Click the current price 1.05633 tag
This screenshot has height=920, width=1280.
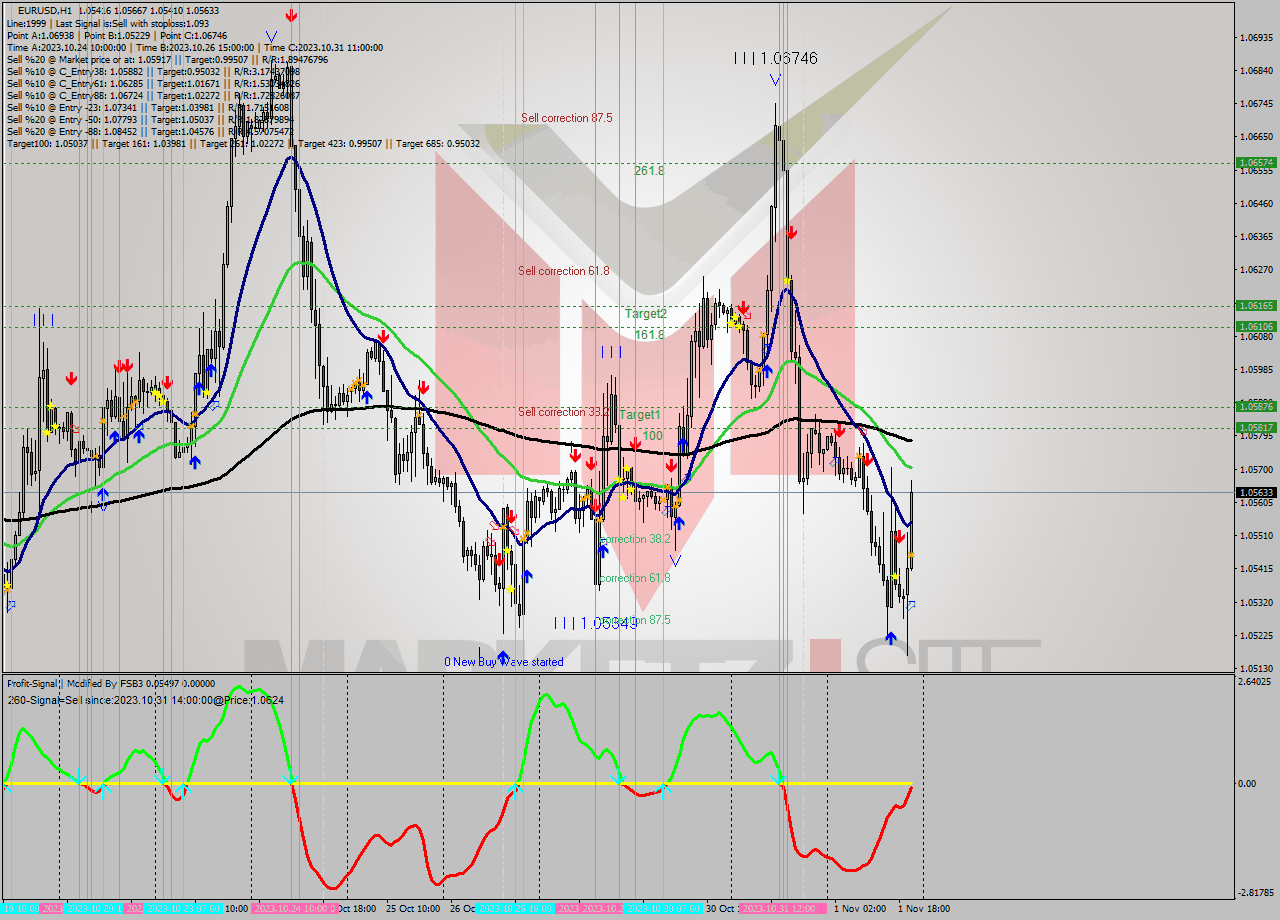pos(1256,492)
